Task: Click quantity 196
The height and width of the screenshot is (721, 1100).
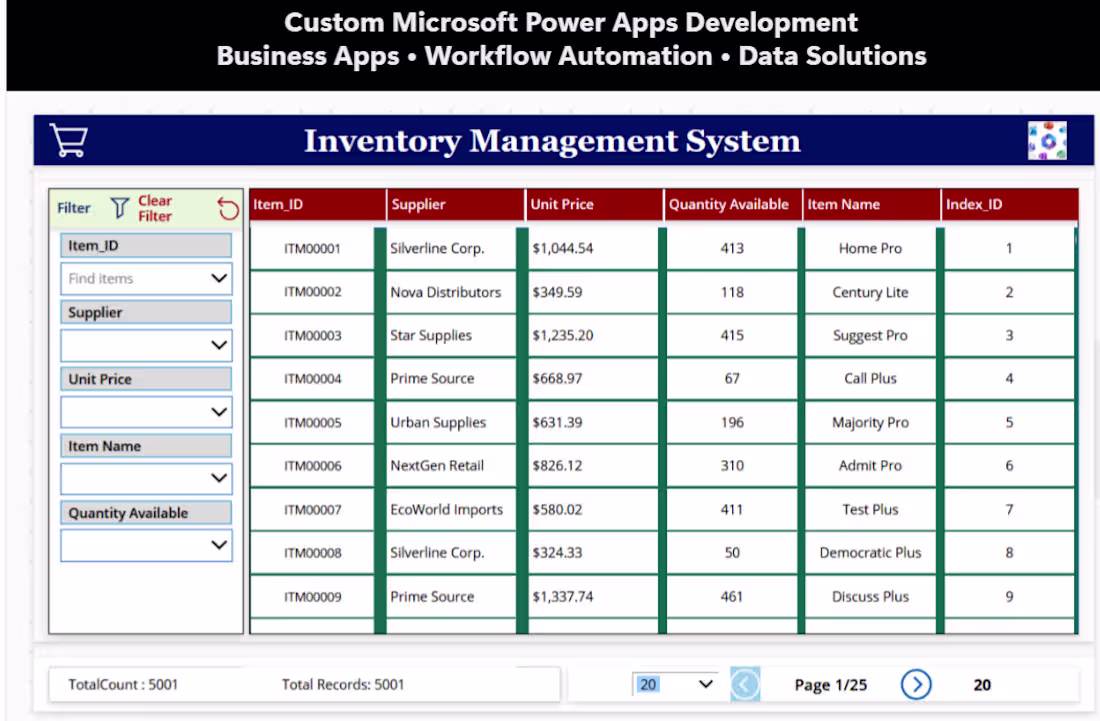Action: [x=732, y=422]
